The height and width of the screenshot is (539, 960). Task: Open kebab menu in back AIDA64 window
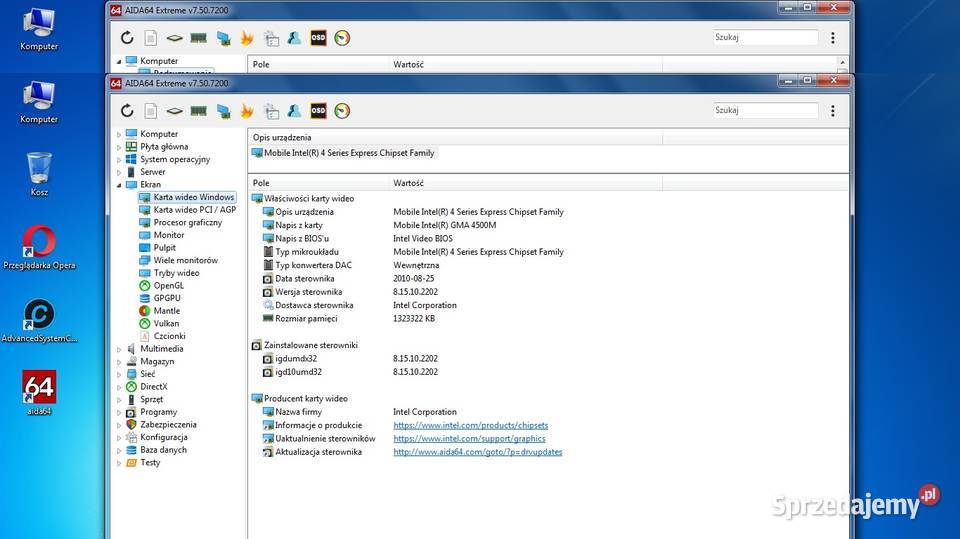tap(833, 38)
